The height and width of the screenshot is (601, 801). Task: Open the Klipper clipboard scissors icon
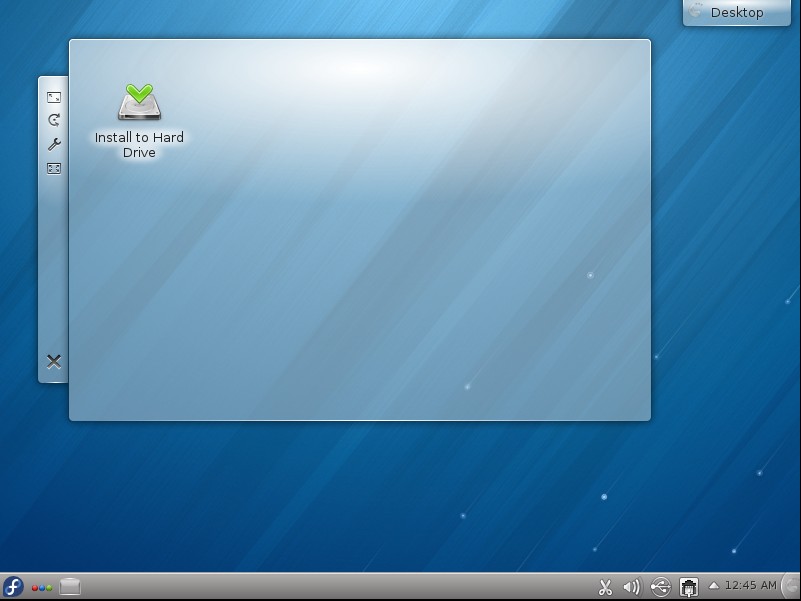pos(605,587)
